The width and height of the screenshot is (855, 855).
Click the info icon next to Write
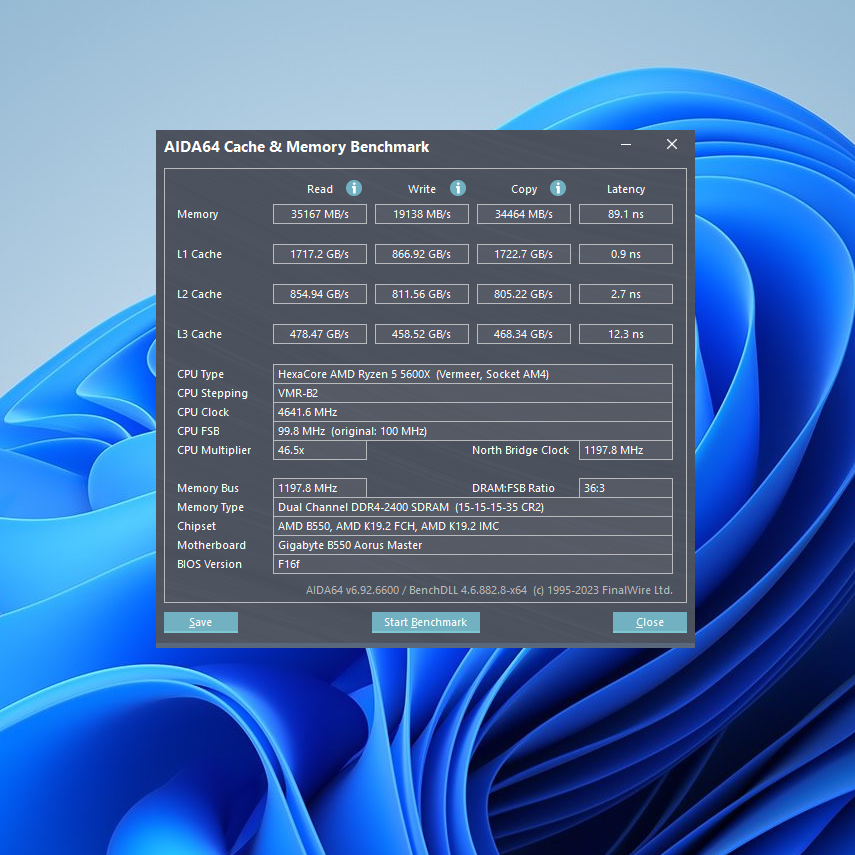pos(458,188)
